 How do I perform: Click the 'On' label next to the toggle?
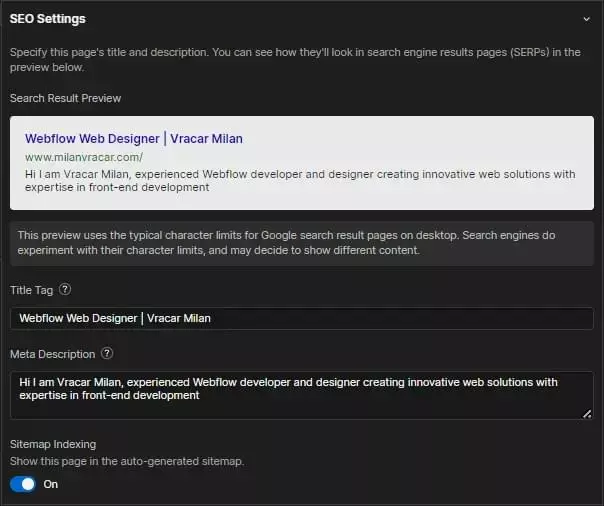[x=50, y=484]
